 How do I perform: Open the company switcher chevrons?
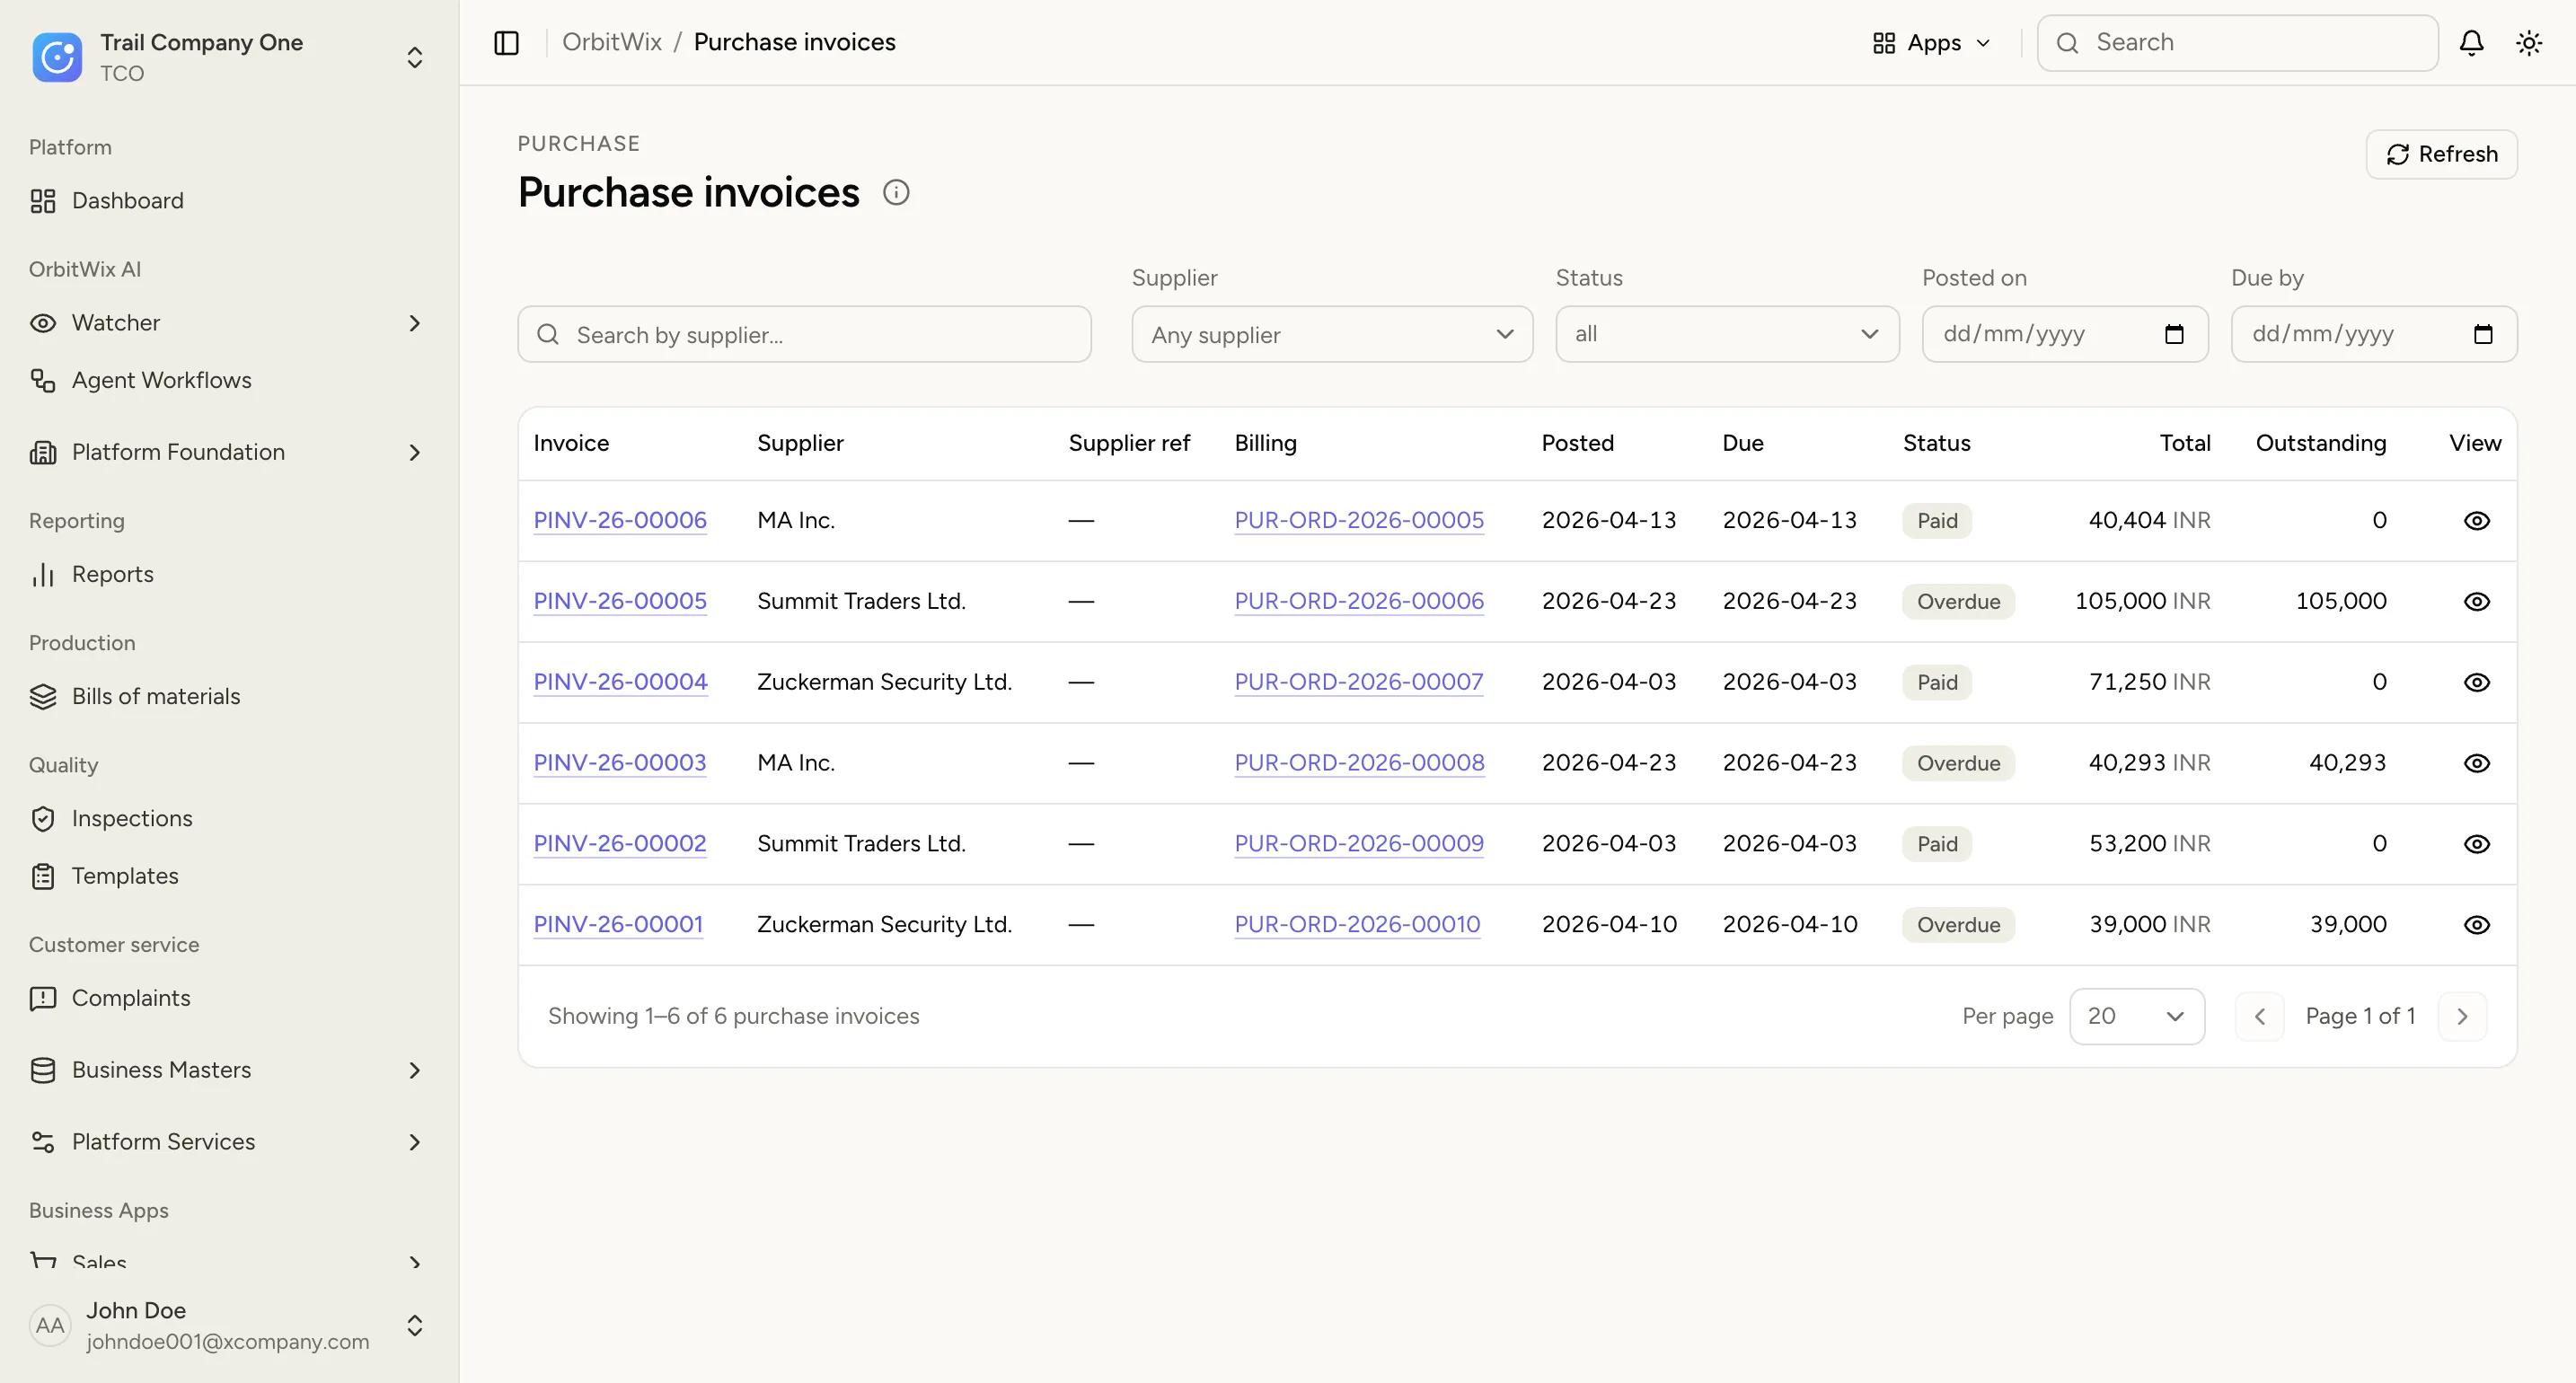[x=414, y=57]
